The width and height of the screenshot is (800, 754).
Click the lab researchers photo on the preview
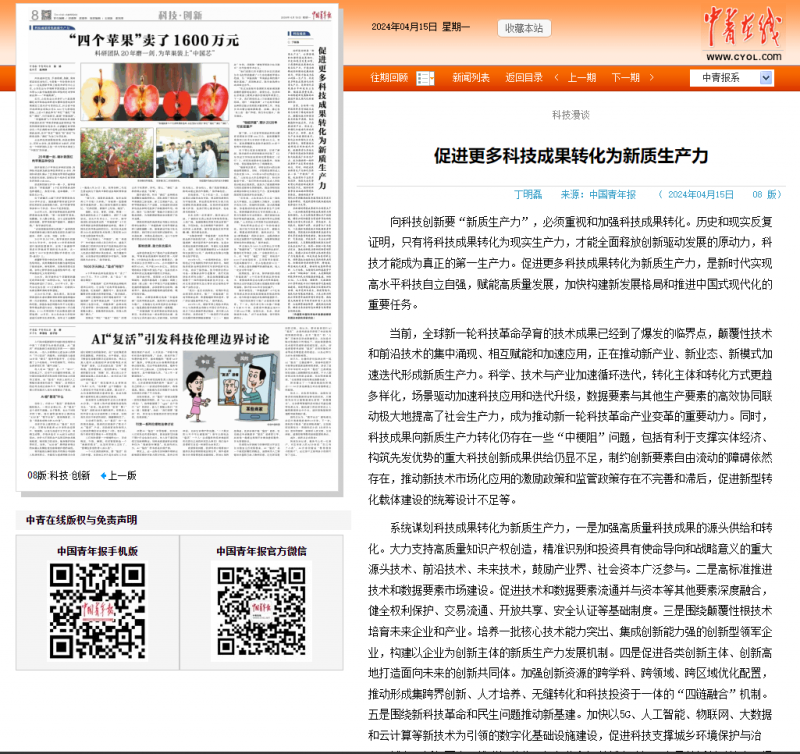pos(192,153)
